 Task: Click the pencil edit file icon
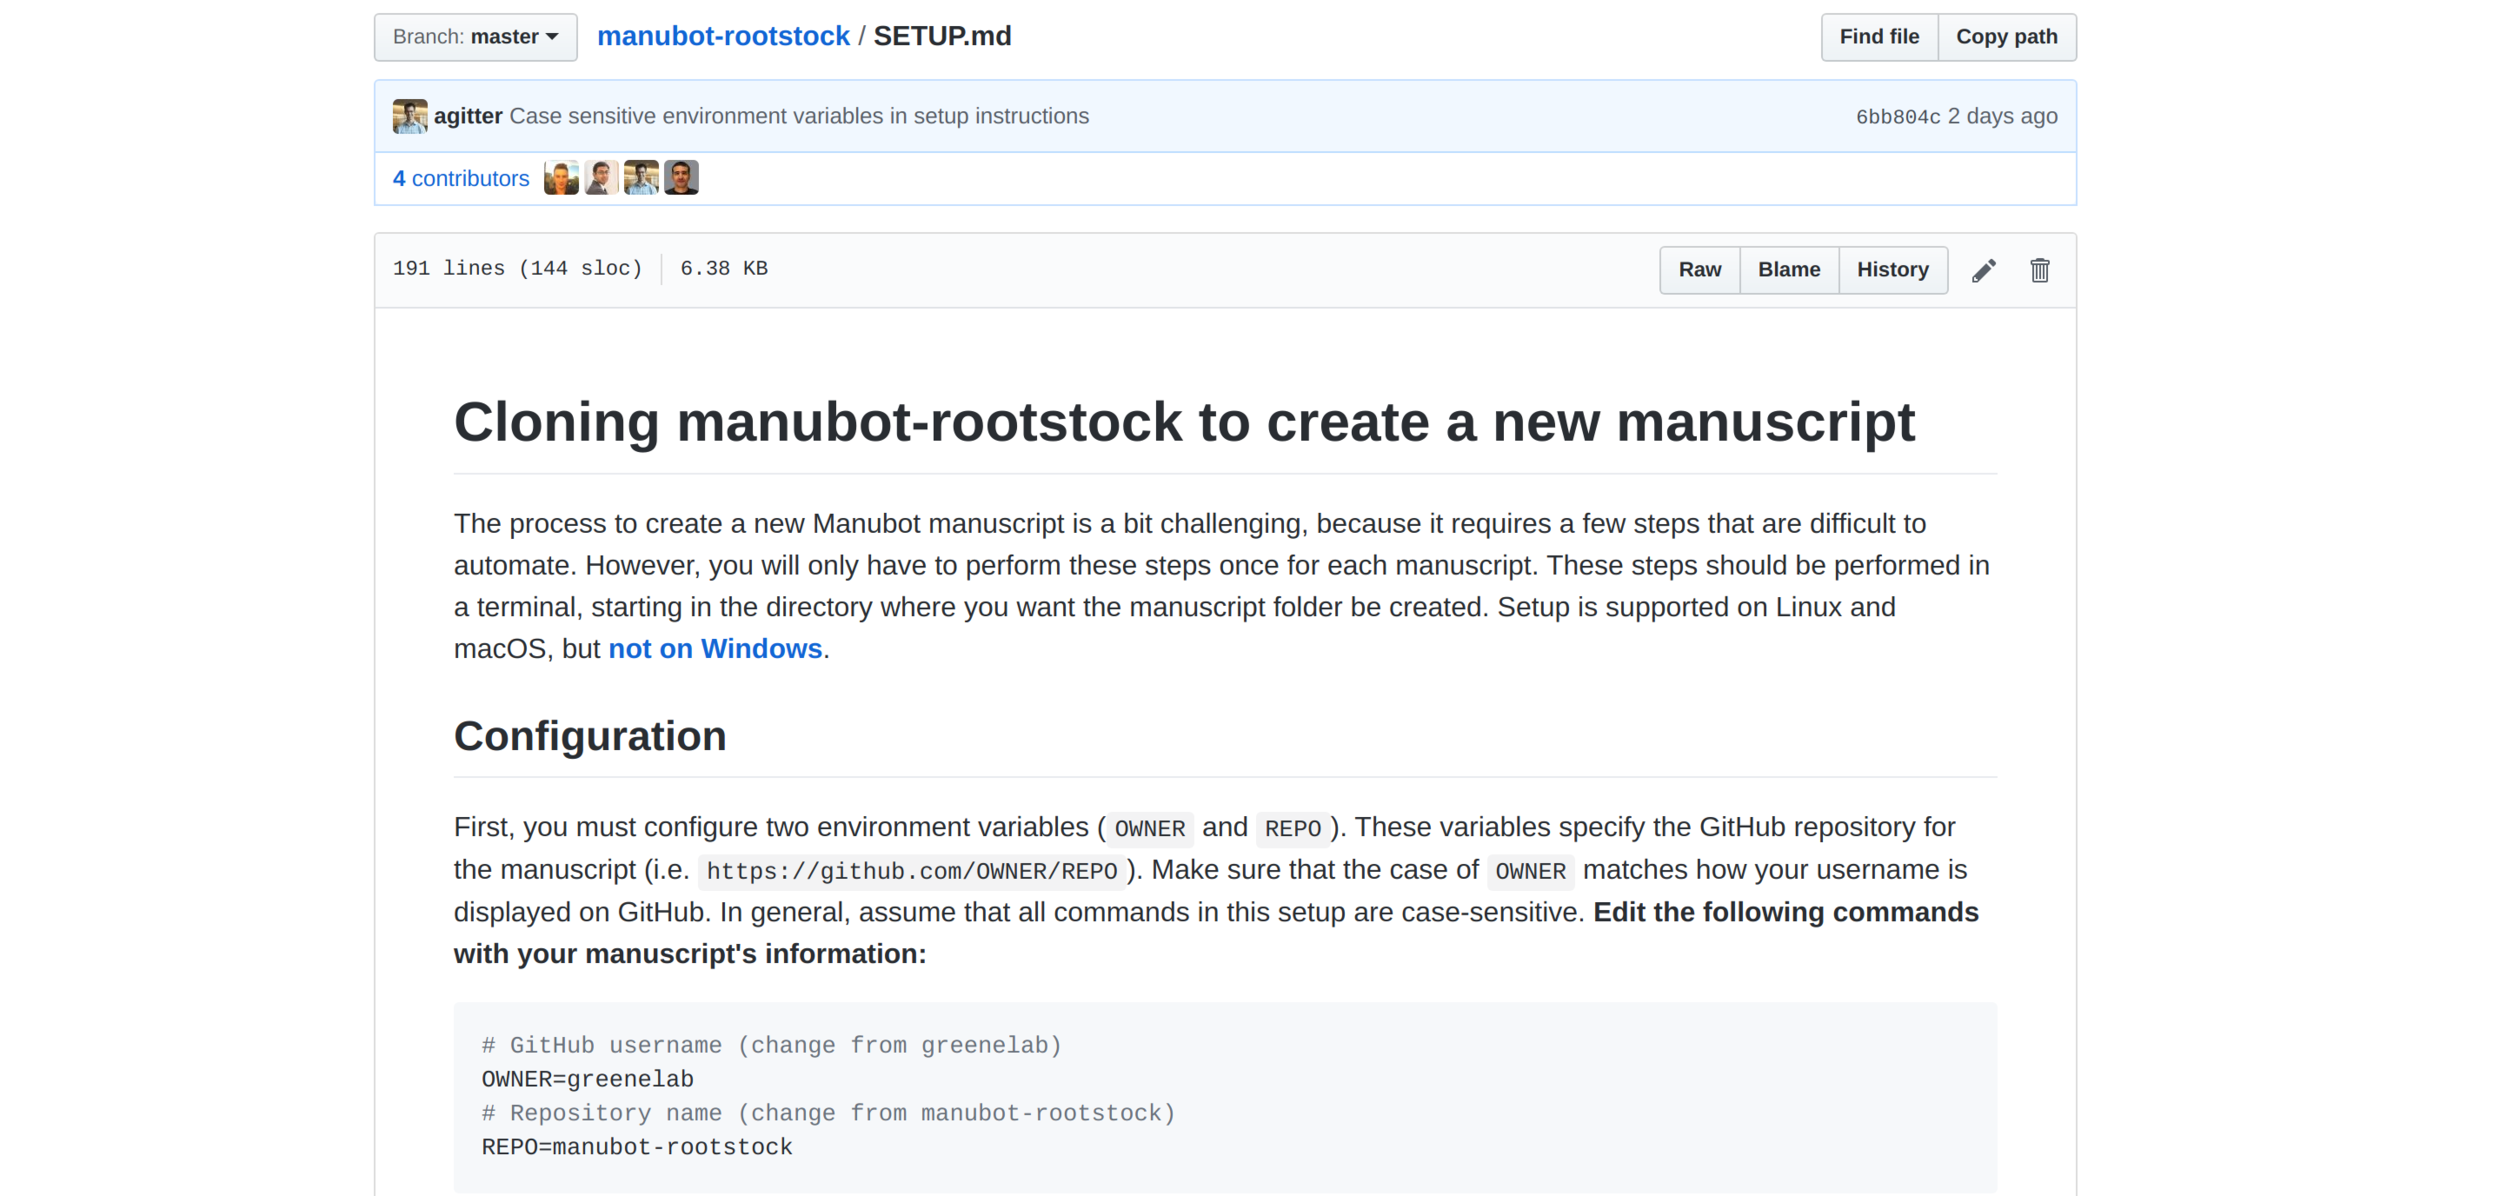pos(1983,270)
